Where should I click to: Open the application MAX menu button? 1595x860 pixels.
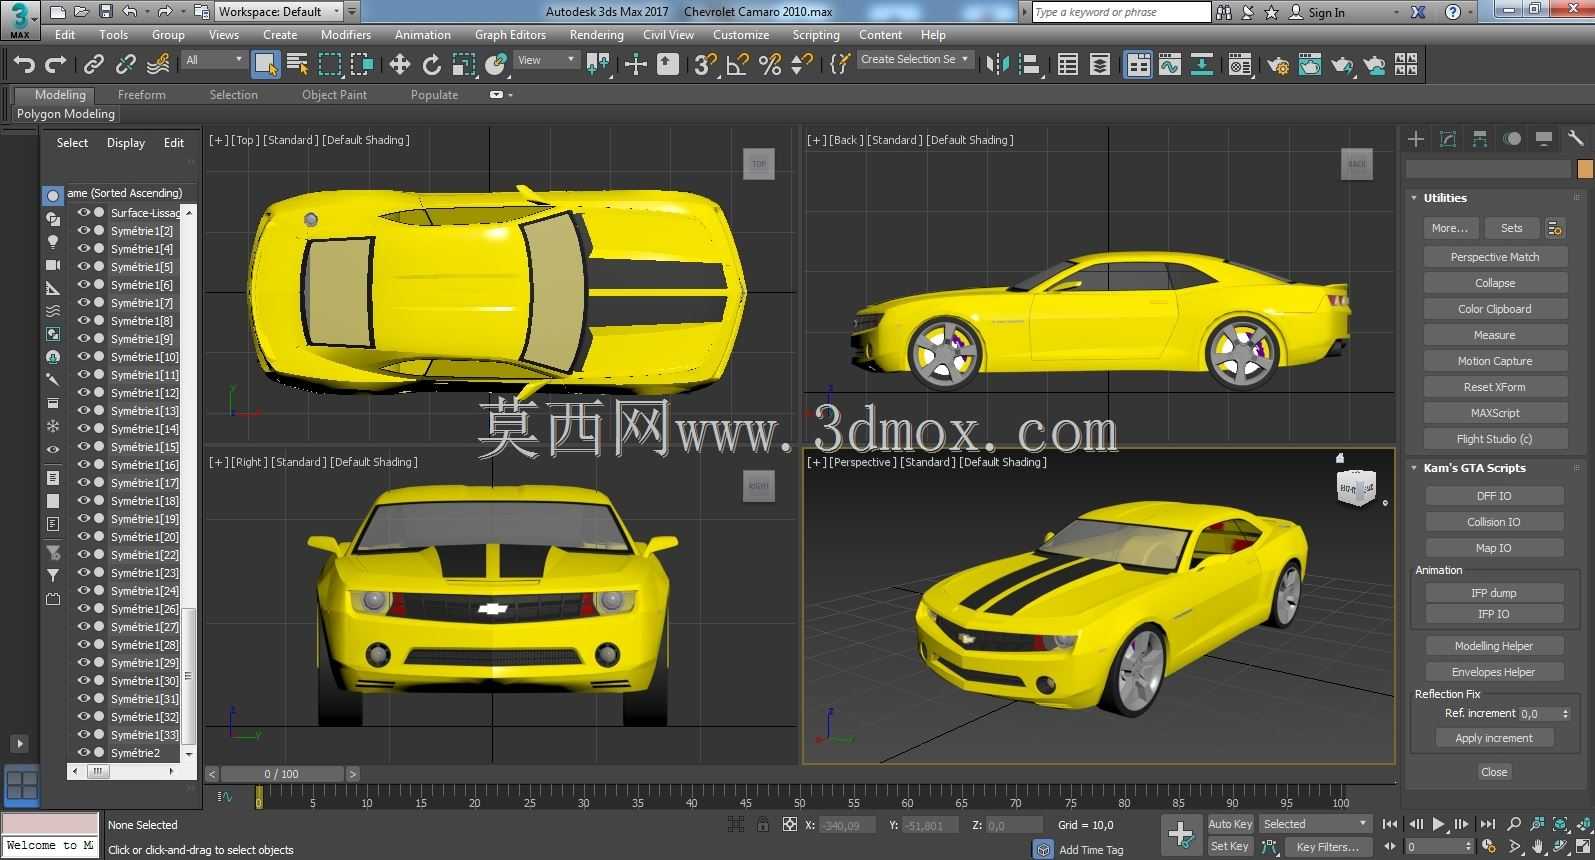pyautogui.click(x=20, y=18)
